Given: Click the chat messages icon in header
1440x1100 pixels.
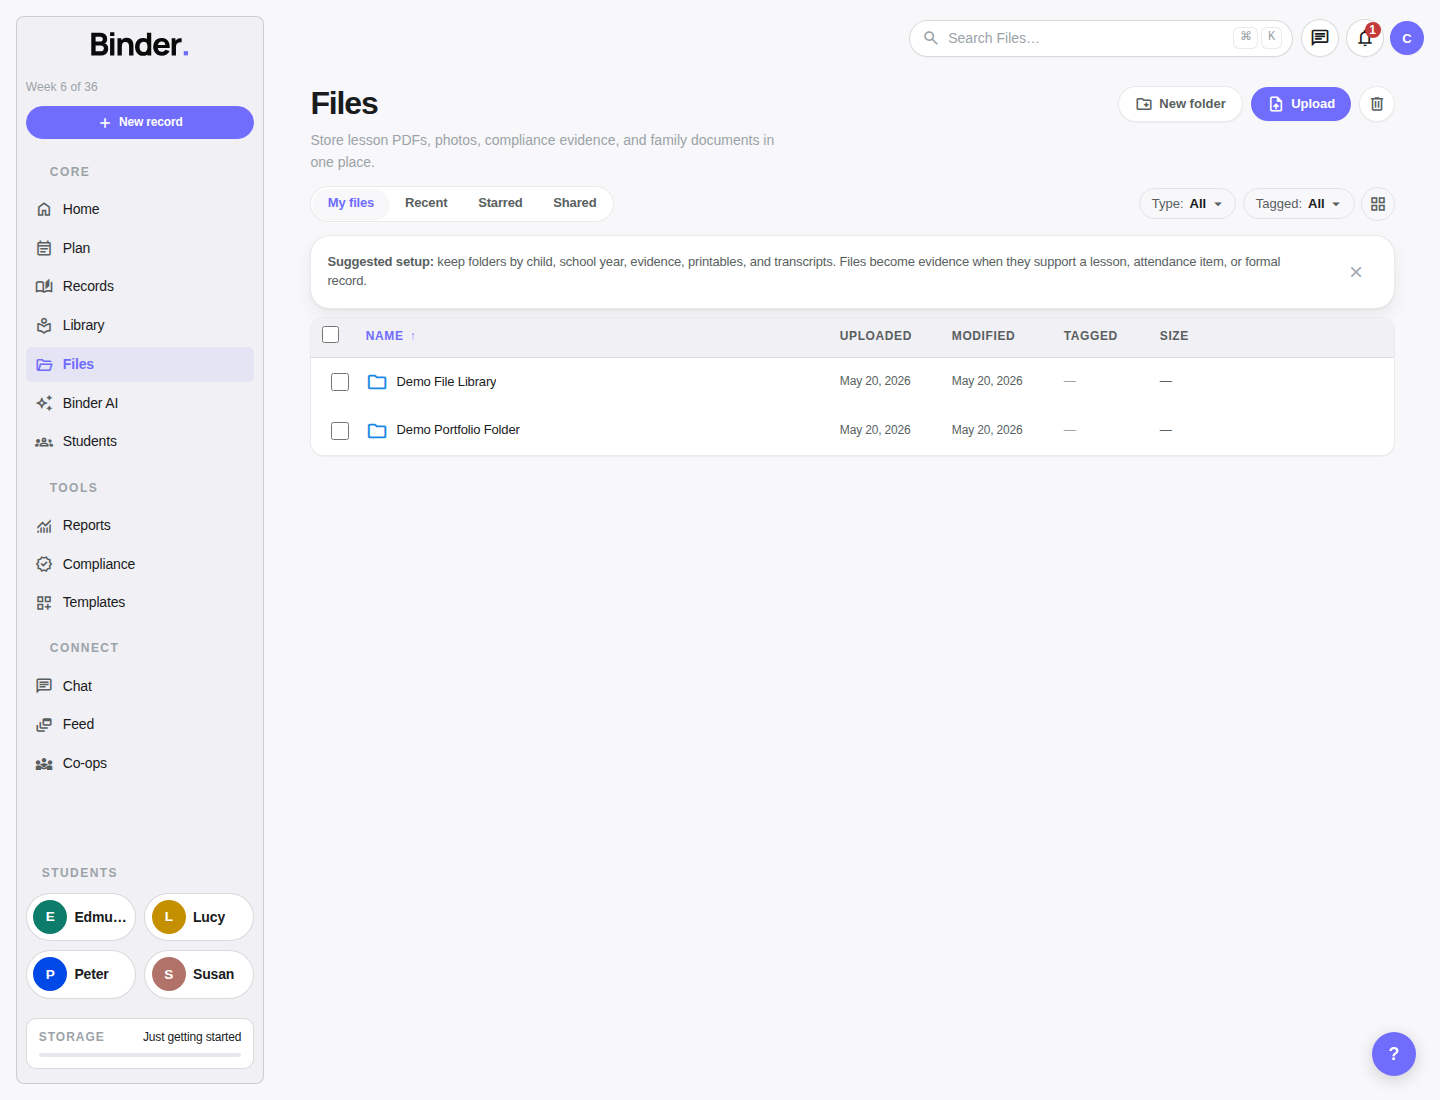Looking at the screenshot, I should (1320, 38).
